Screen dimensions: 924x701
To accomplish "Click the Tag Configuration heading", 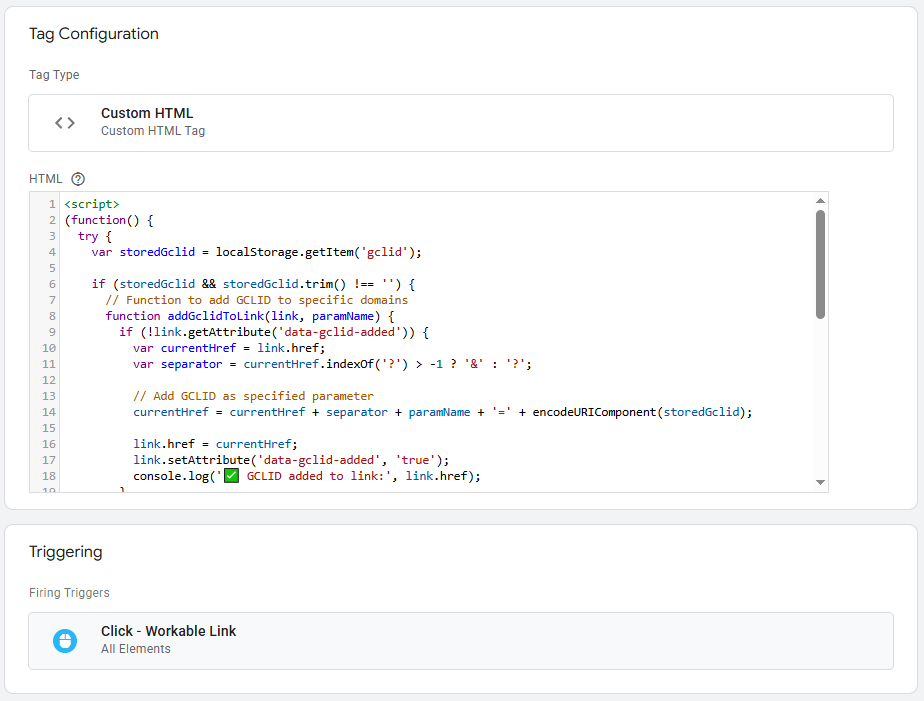I will [x=93, y=33].
